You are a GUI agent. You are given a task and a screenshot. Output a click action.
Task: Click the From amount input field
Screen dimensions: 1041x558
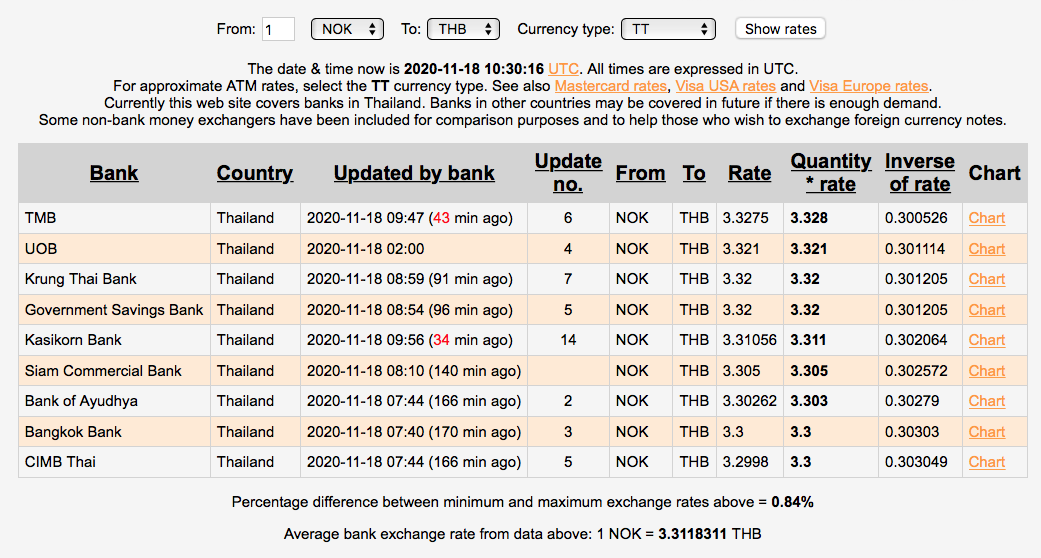point(278,29)
